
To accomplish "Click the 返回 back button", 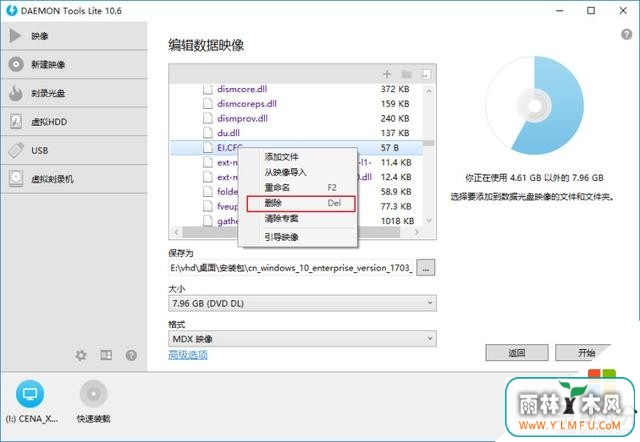I will click(x=517, y=353).
